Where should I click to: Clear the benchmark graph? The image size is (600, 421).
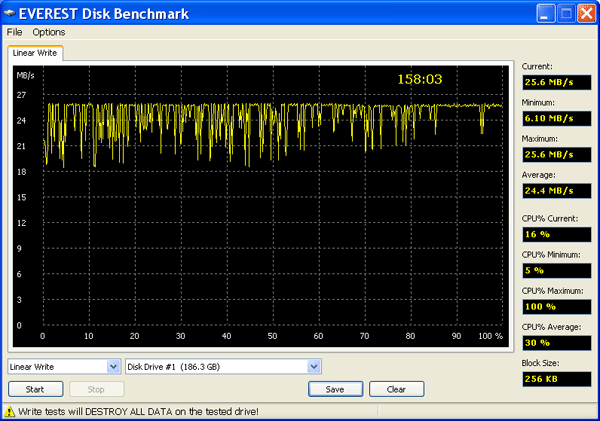[396, 389]
